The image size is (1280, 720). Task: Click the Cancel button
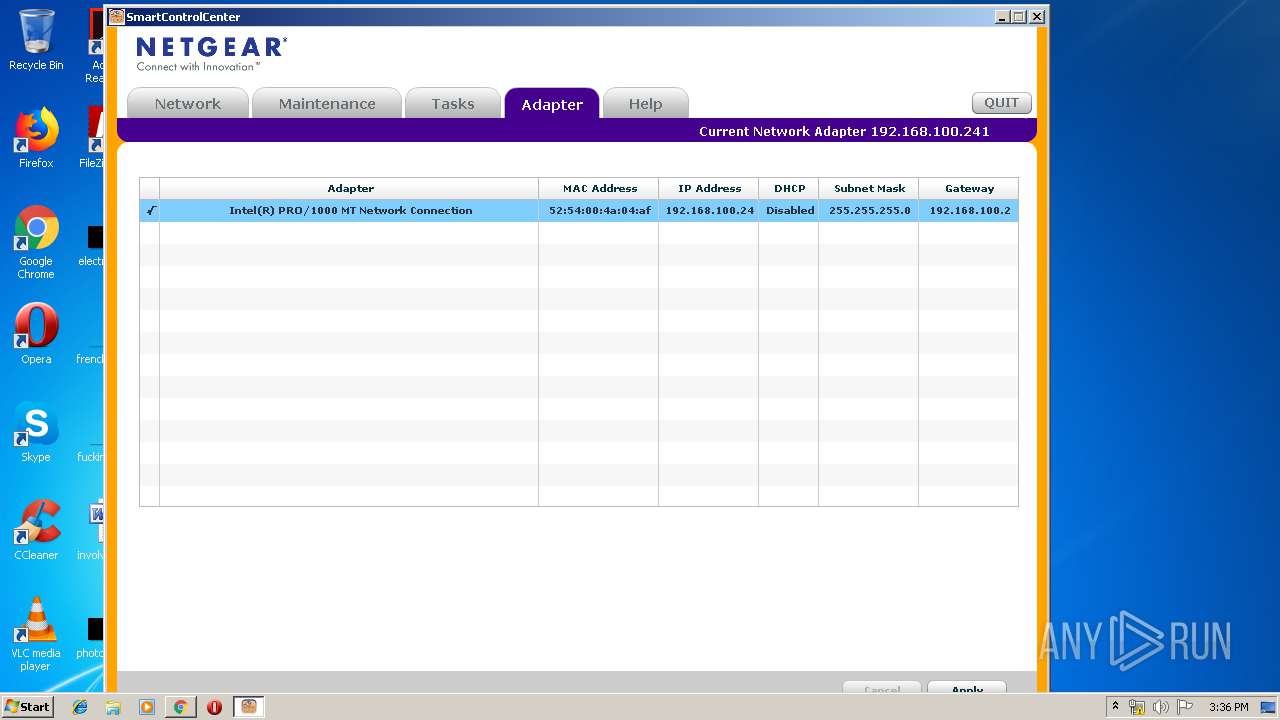coord(881,689)
